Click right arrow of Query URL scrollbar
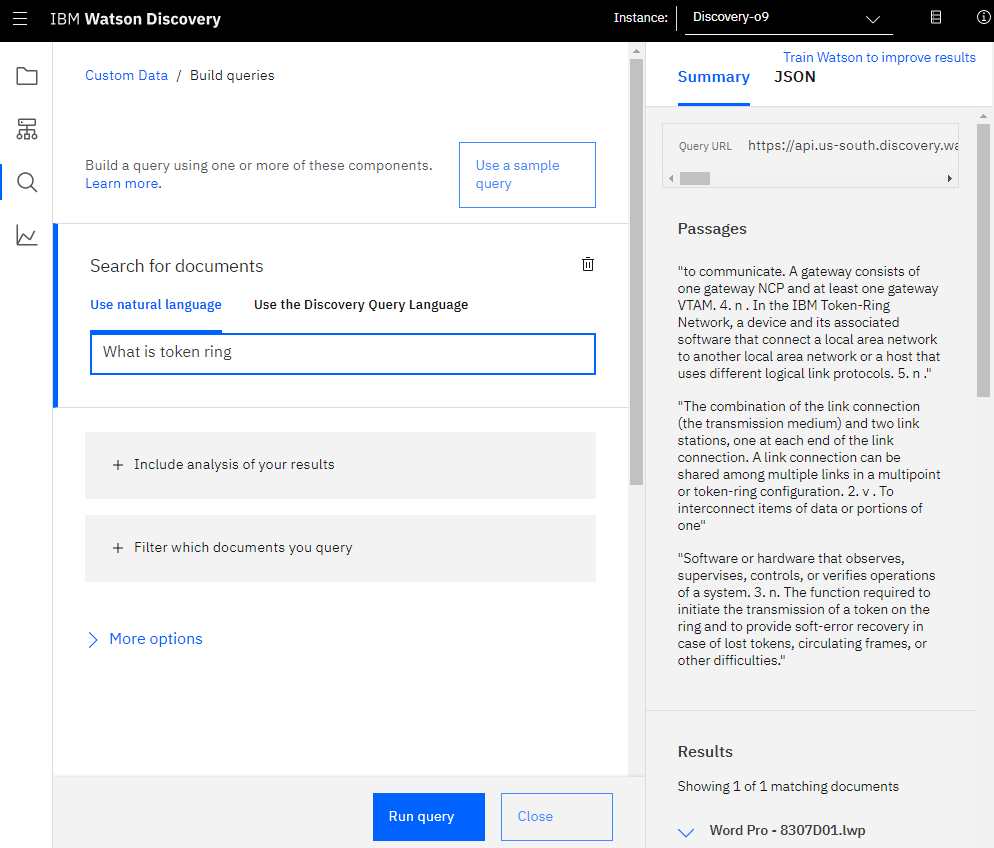This screenshot has height=848, width=994. pos(950,179)
